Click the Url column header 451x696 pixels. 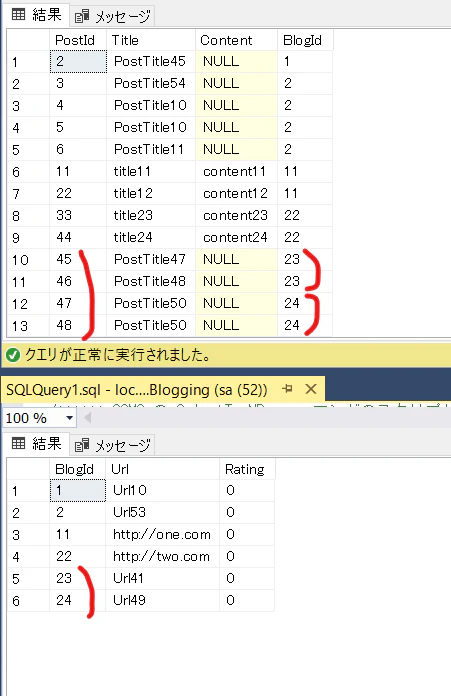(162, 469)
